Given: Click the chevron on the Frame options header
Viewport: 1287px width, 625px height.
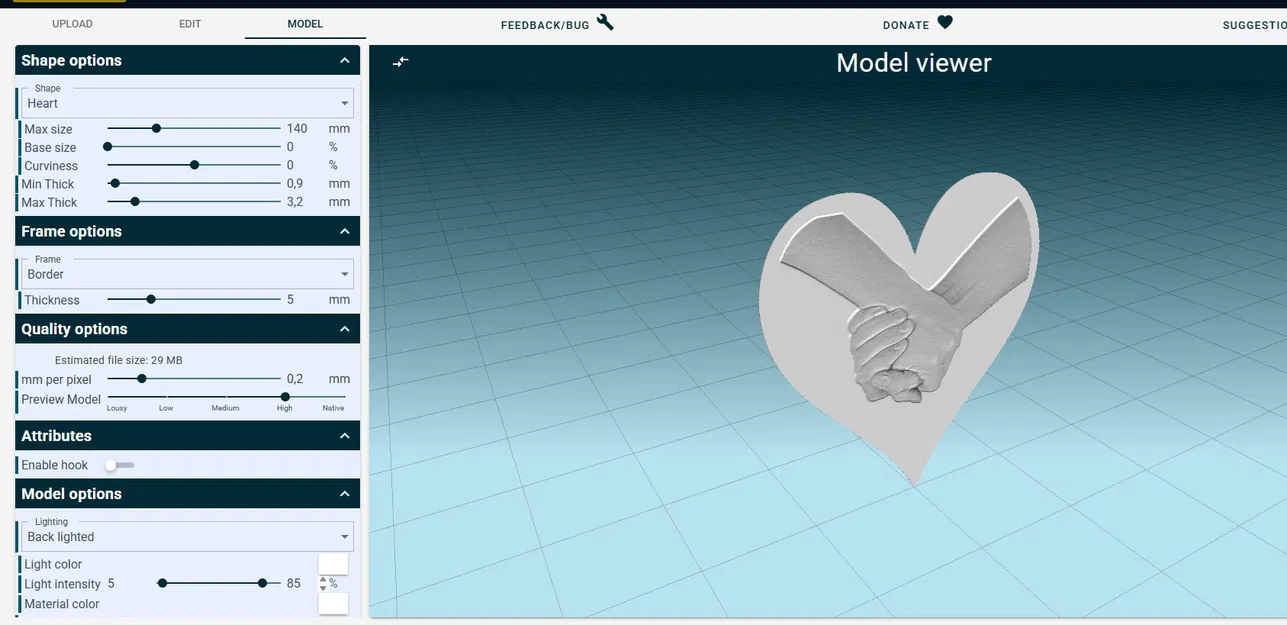Looking at the screenshot, I should click(x=343, y=230).
